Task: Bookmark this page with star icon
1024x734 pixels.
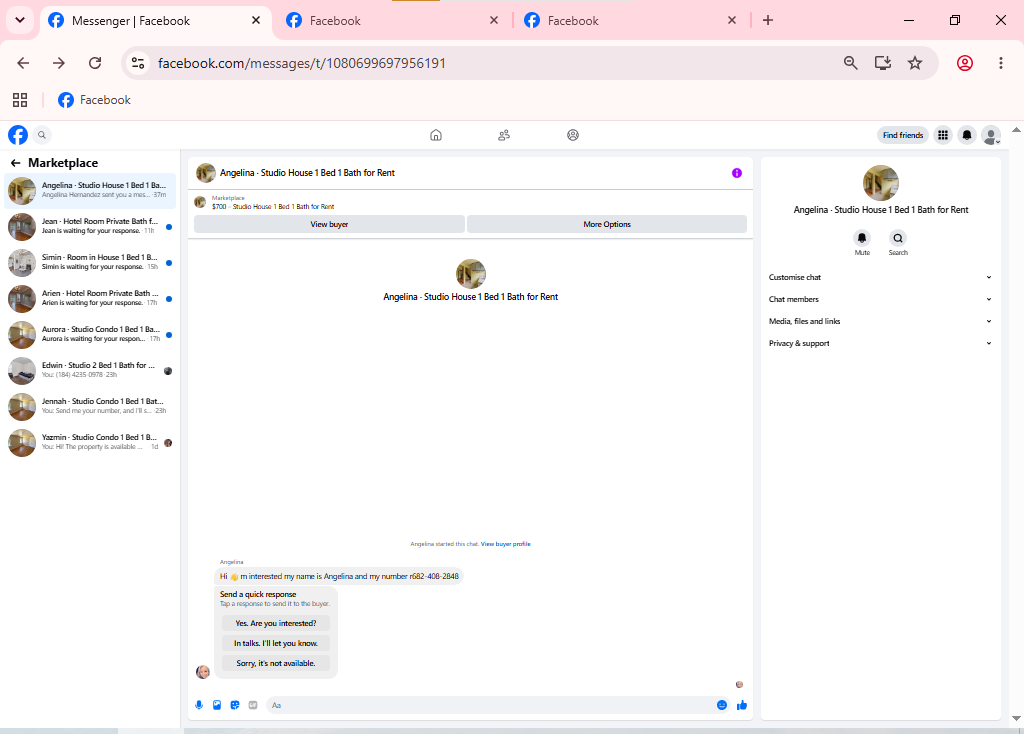Action: [915, 63]
